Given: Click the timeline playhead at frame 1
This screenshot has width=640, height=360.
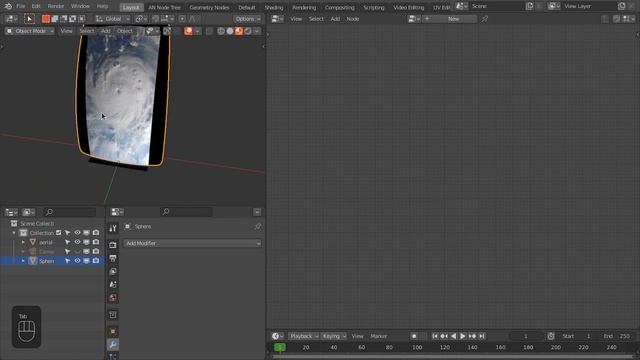Looking at the screenshot, I should (x=280, y=347).
